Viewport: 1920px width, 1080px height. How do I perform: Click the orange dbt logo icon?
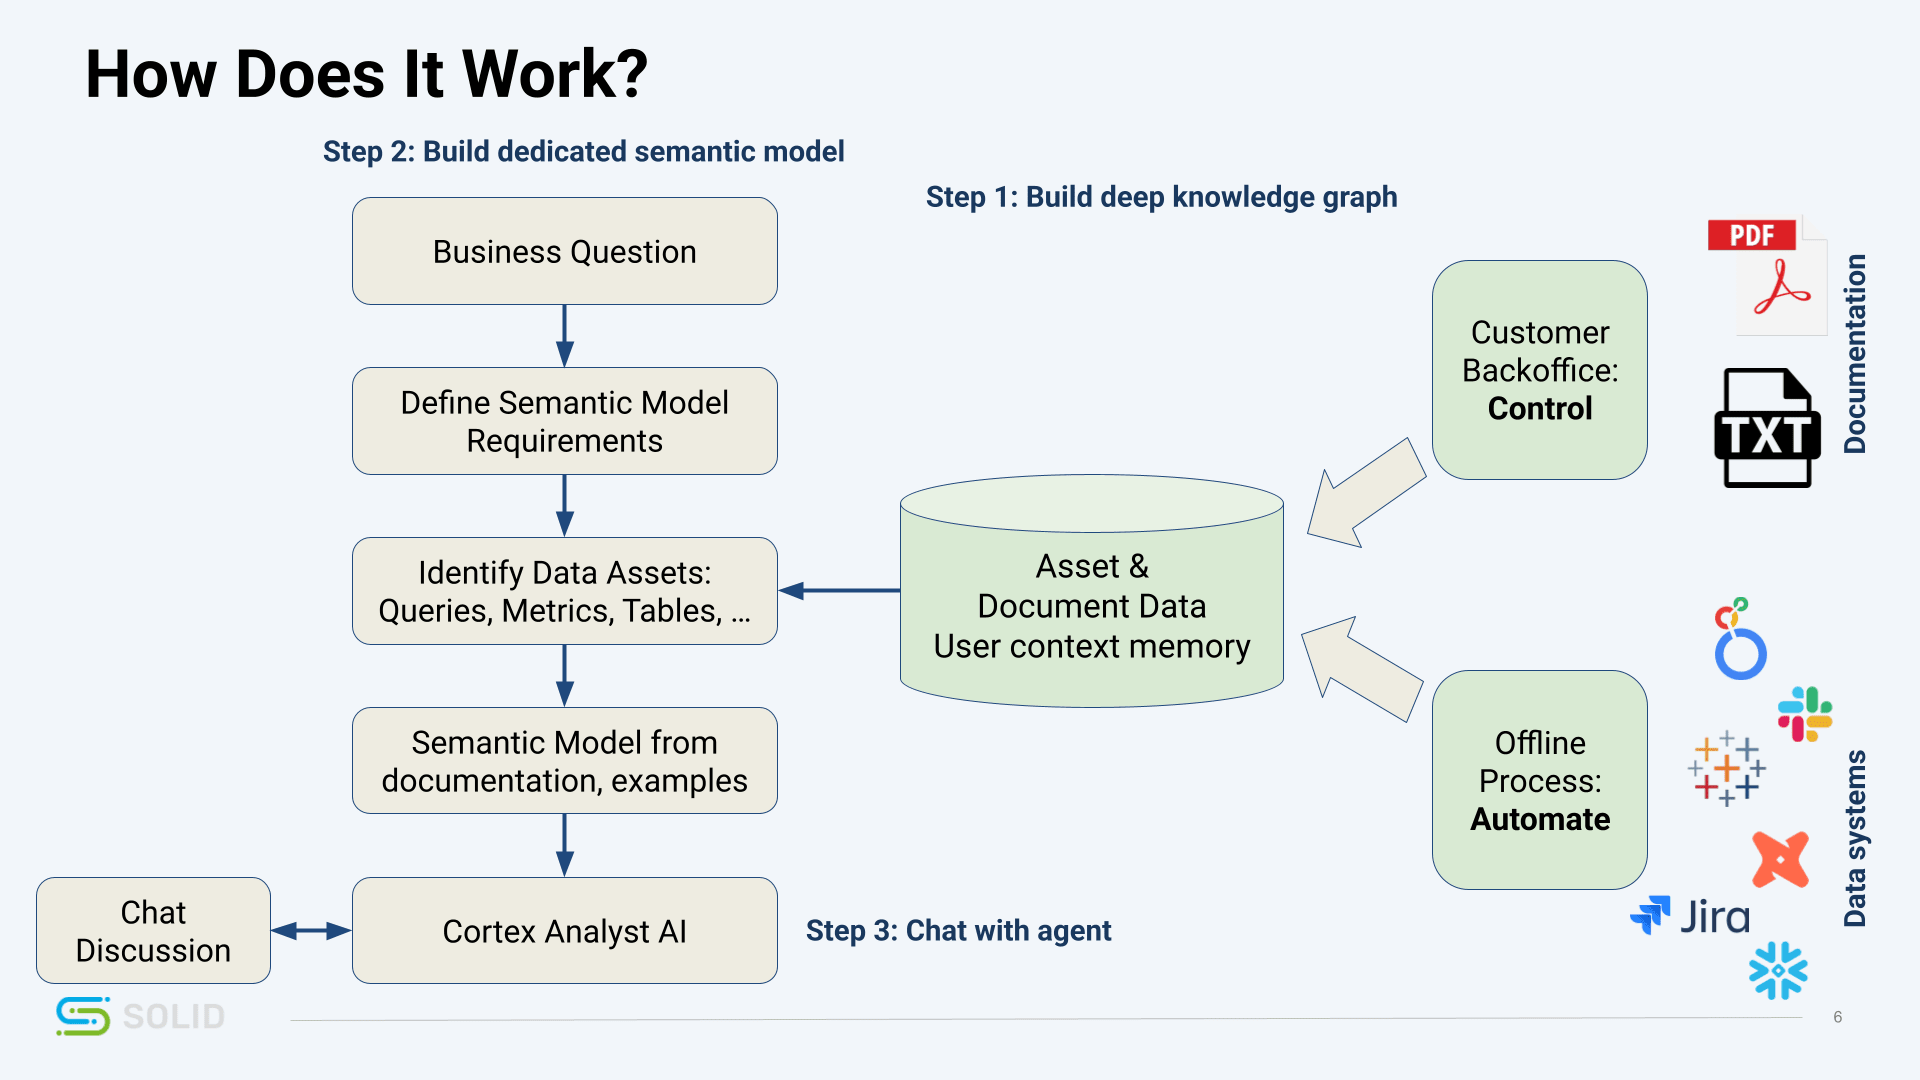1780,859
